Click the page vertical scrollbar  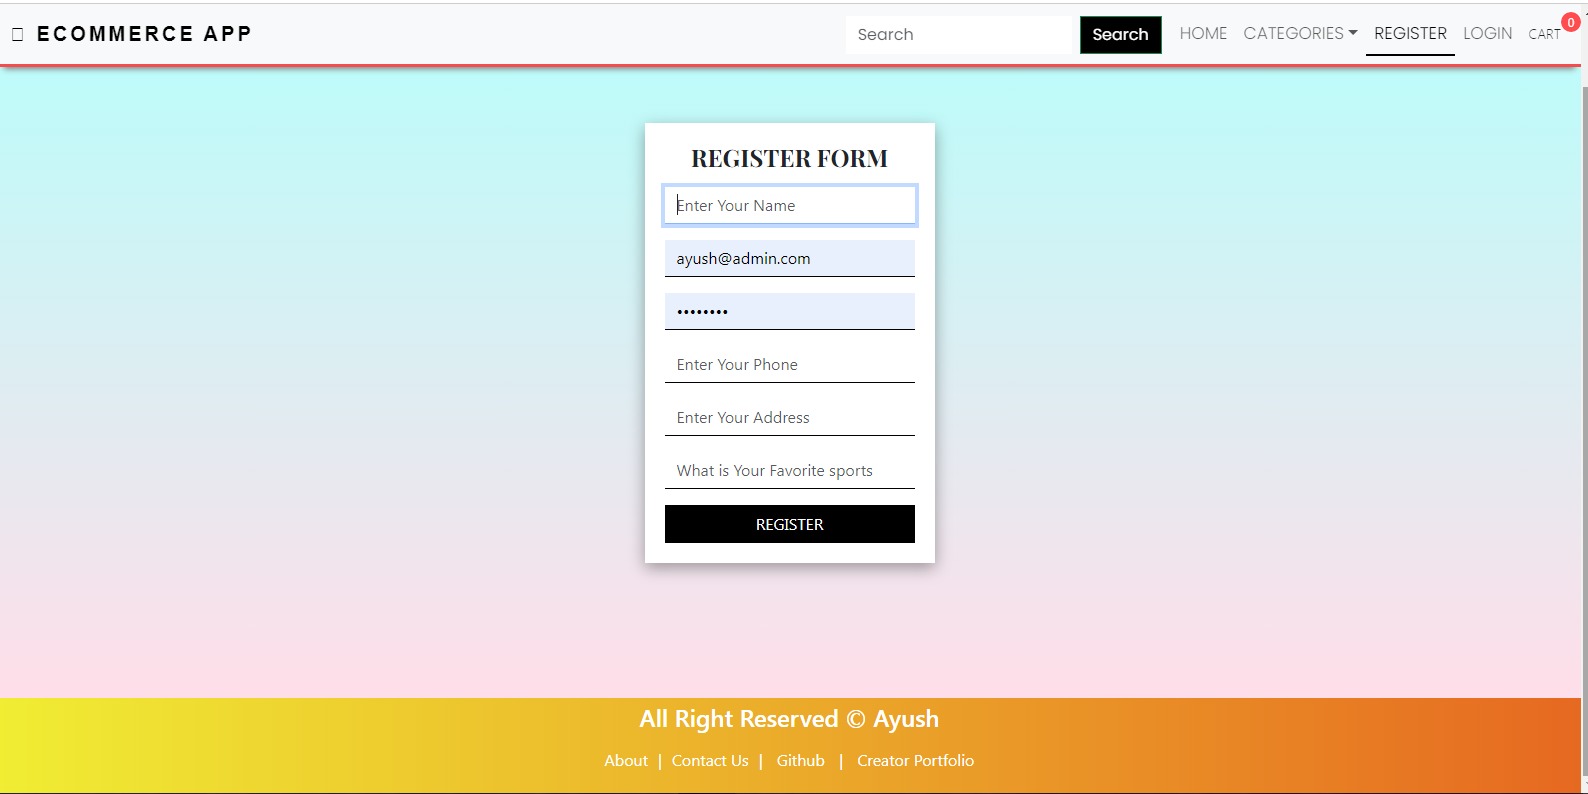coord(1584,430)
